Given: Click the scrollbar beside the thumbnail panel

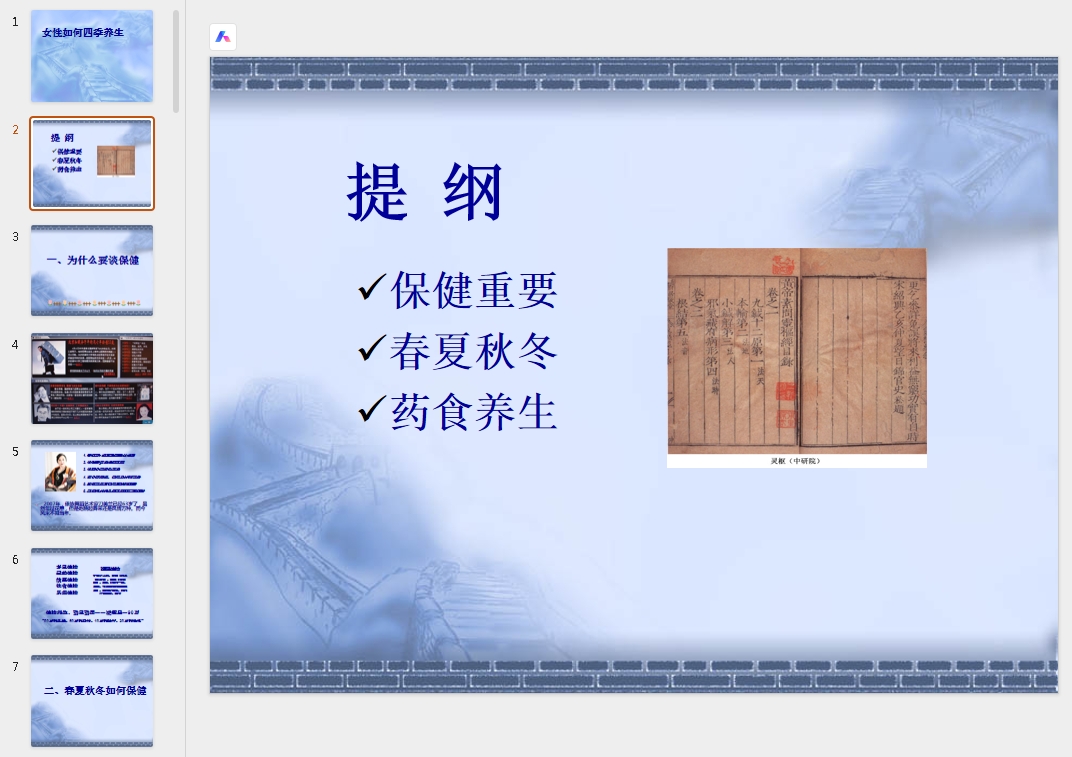Looking at the screenshot, I should (177, 60).
